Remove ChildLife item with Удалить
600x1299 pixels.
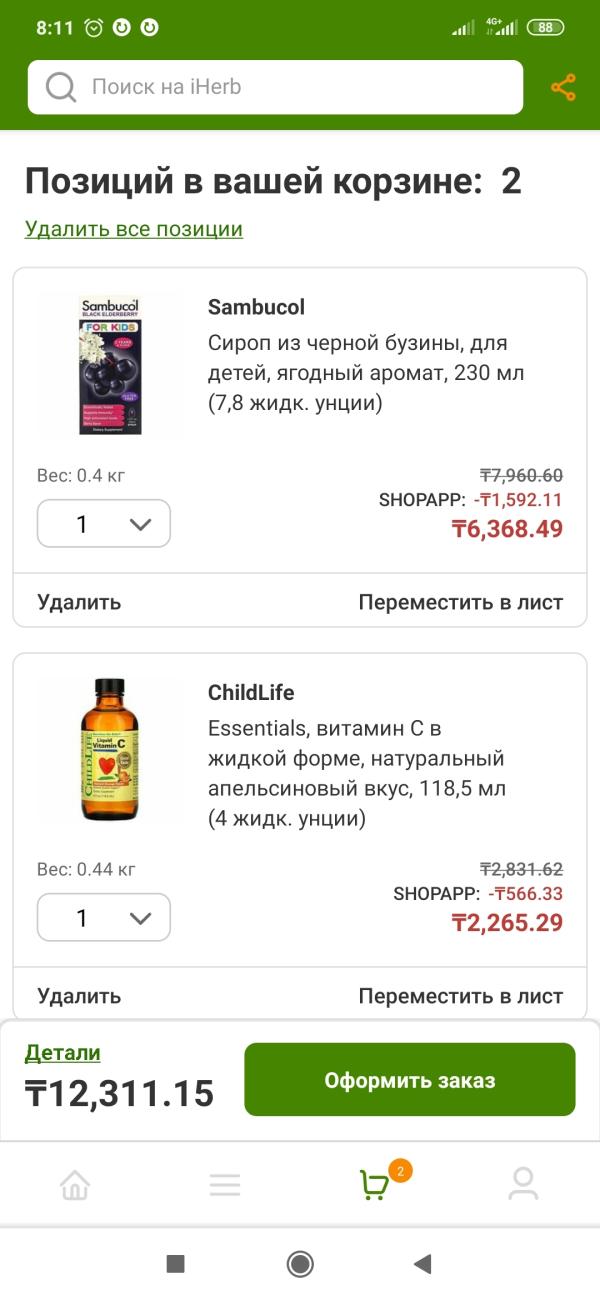click(x=79, y=996)
